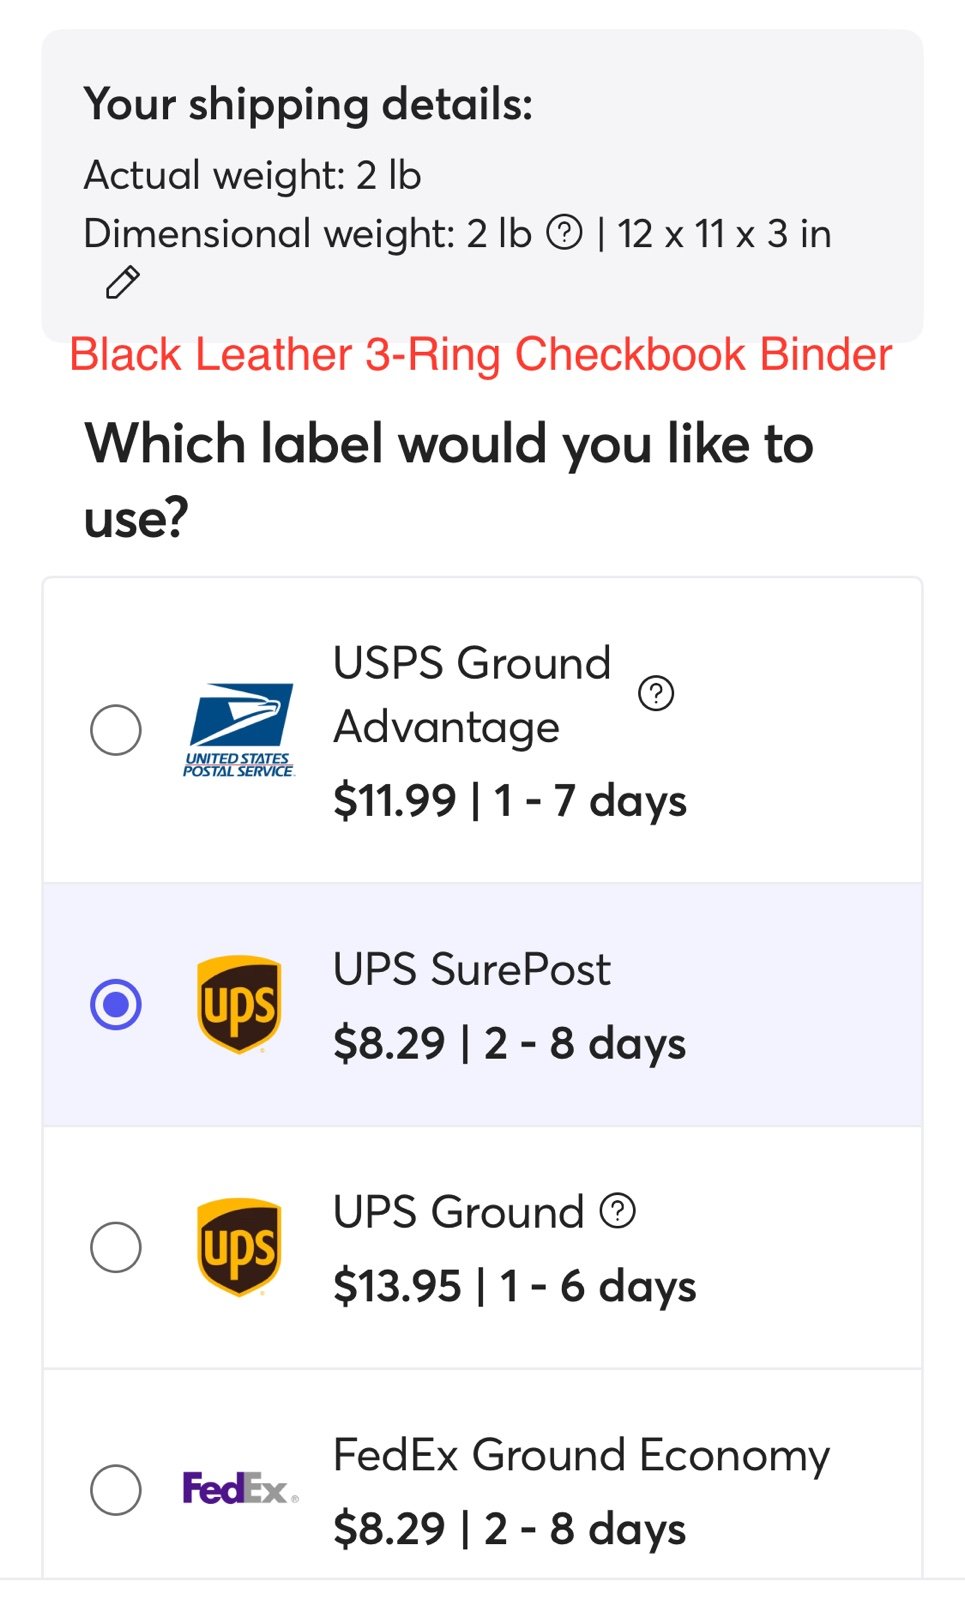Click the UPS SurePost label name

[472, 969]
